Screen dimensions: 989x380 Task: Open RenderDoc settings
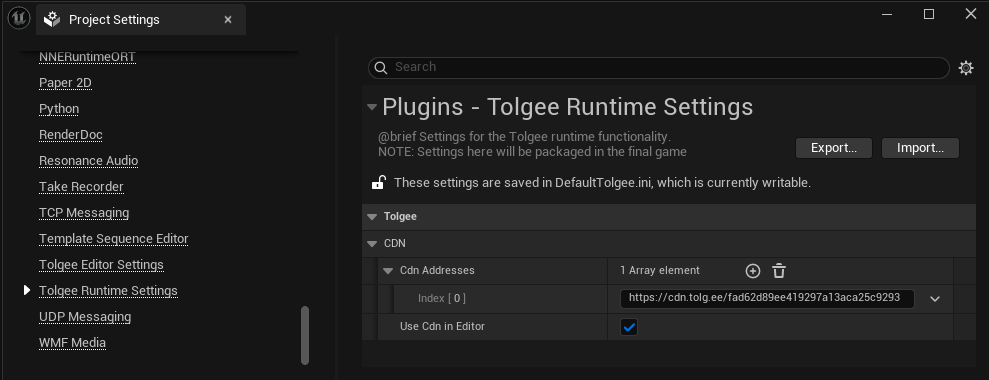[x=71, y=134]
